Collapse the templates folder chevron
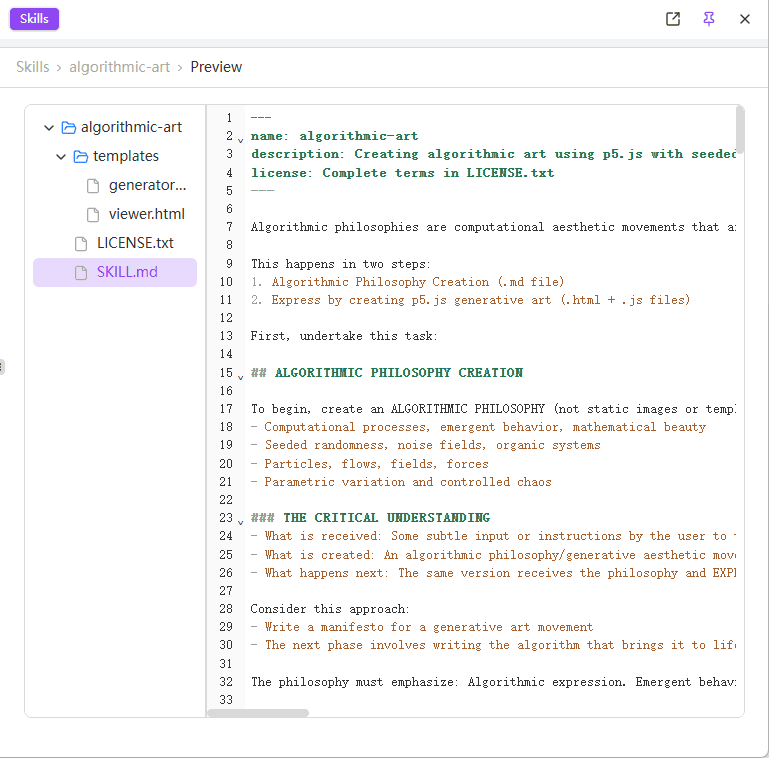 tap(62, 157)
